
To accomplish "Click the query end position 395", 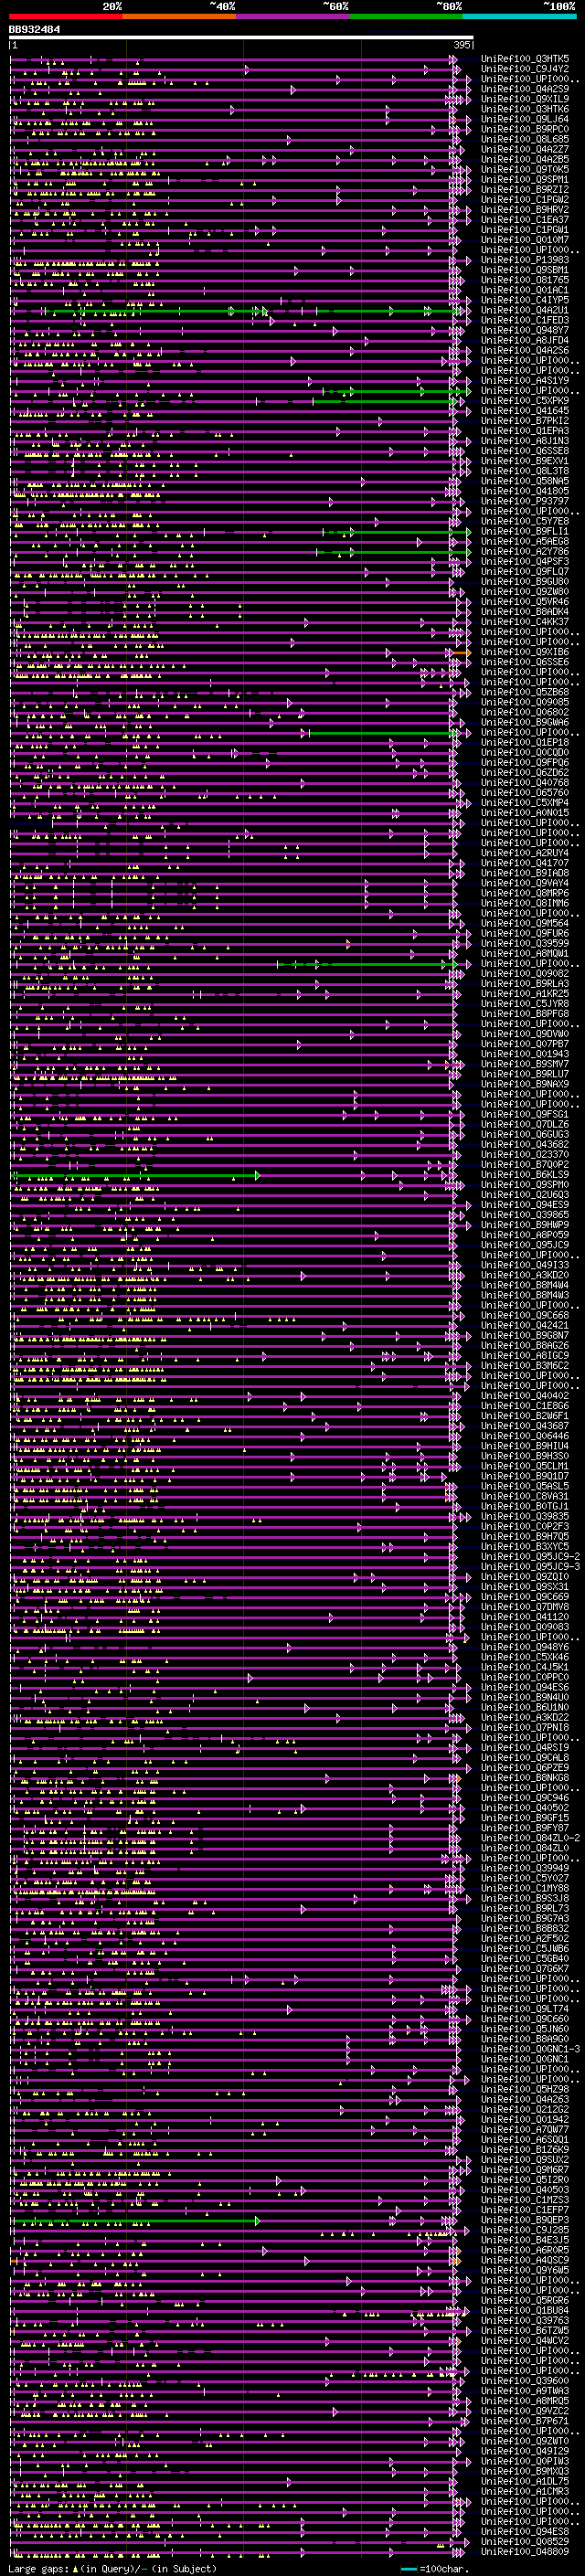I will click(x=461, y=45).
